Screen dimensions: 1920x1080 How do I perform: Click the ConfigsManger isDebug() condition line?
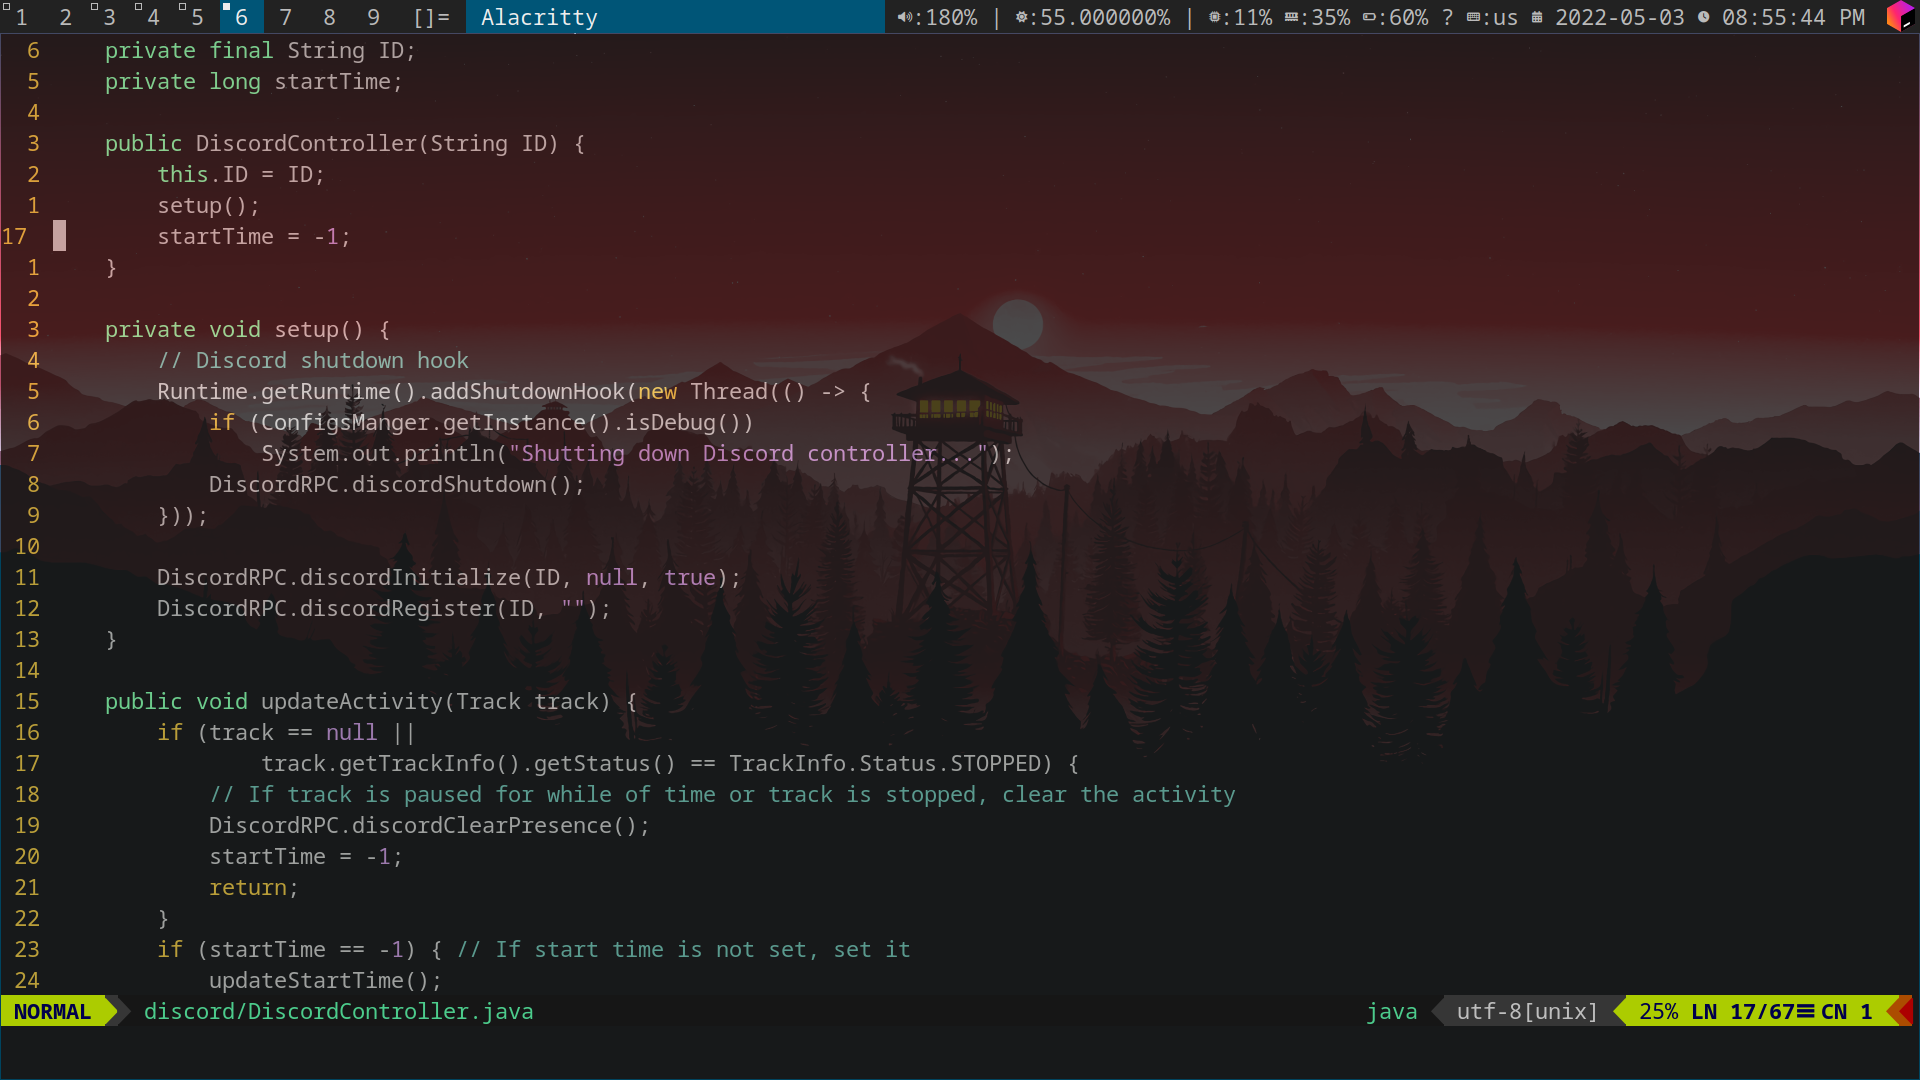(x=481, y=422)
